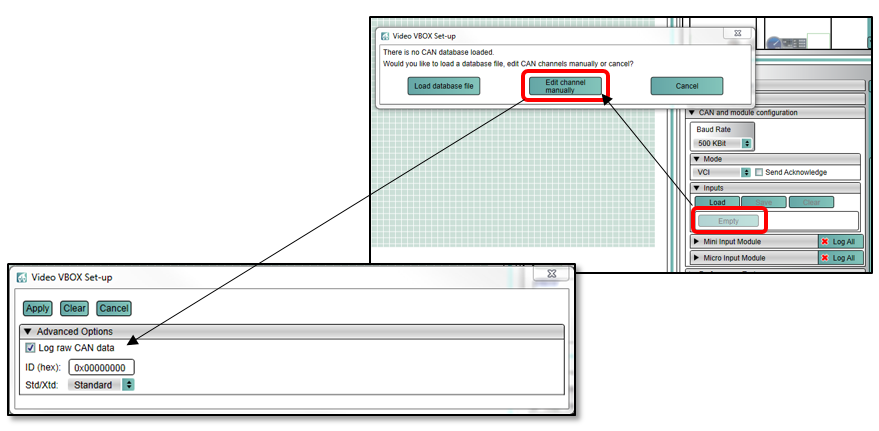The height and width of the screenshot is (431, 879).
Task: Click the Clear button under Inputs
Action: point(811,202)
